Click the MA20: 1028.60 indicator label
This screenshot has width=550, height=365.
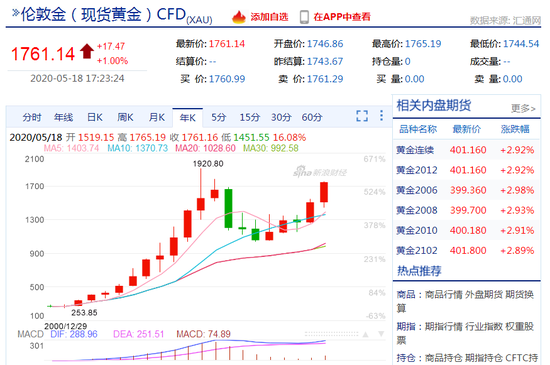205,148
